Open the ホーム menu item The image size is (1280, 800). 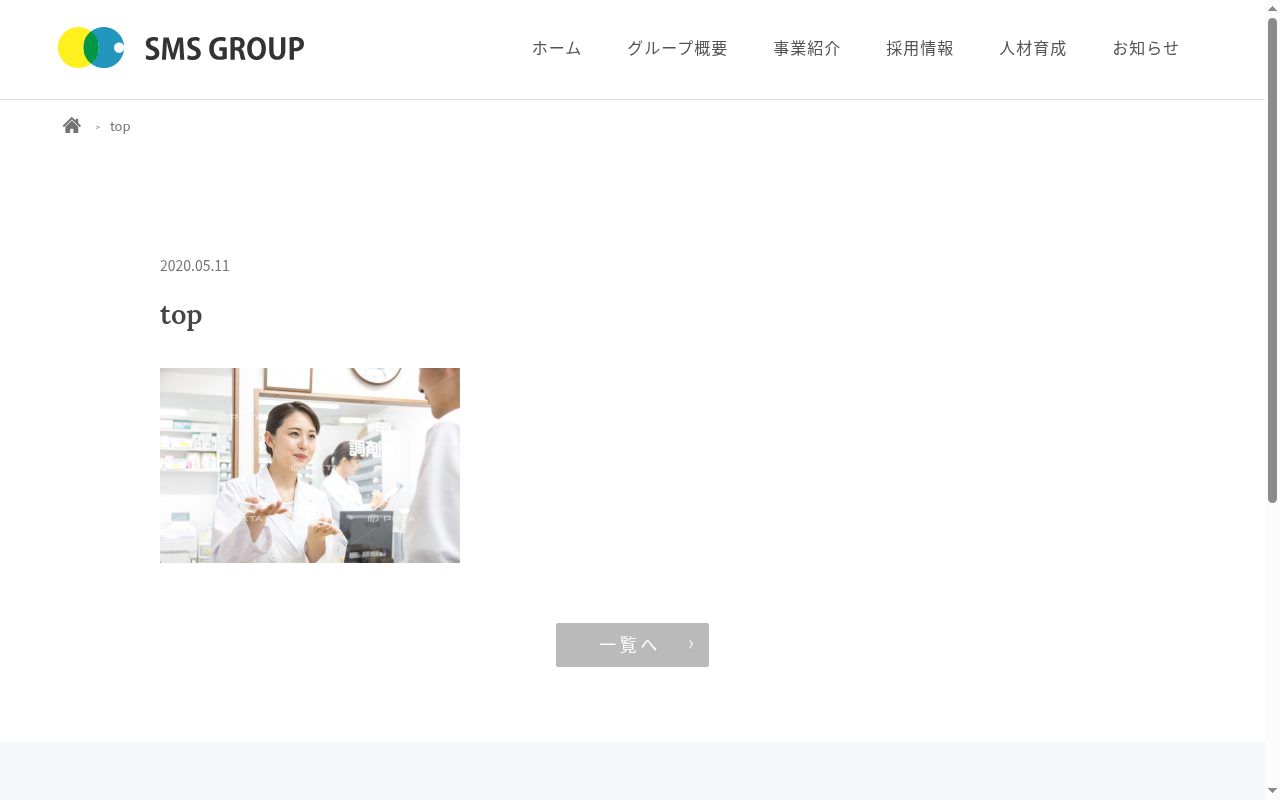(556, 48)
